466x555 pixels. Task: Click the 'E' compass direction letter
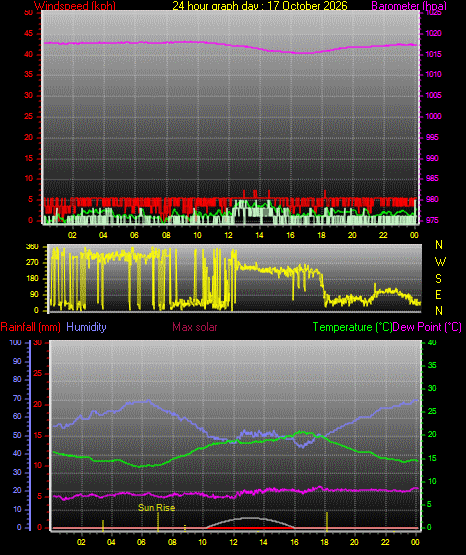pyautogui.click(x=438, y=295)
